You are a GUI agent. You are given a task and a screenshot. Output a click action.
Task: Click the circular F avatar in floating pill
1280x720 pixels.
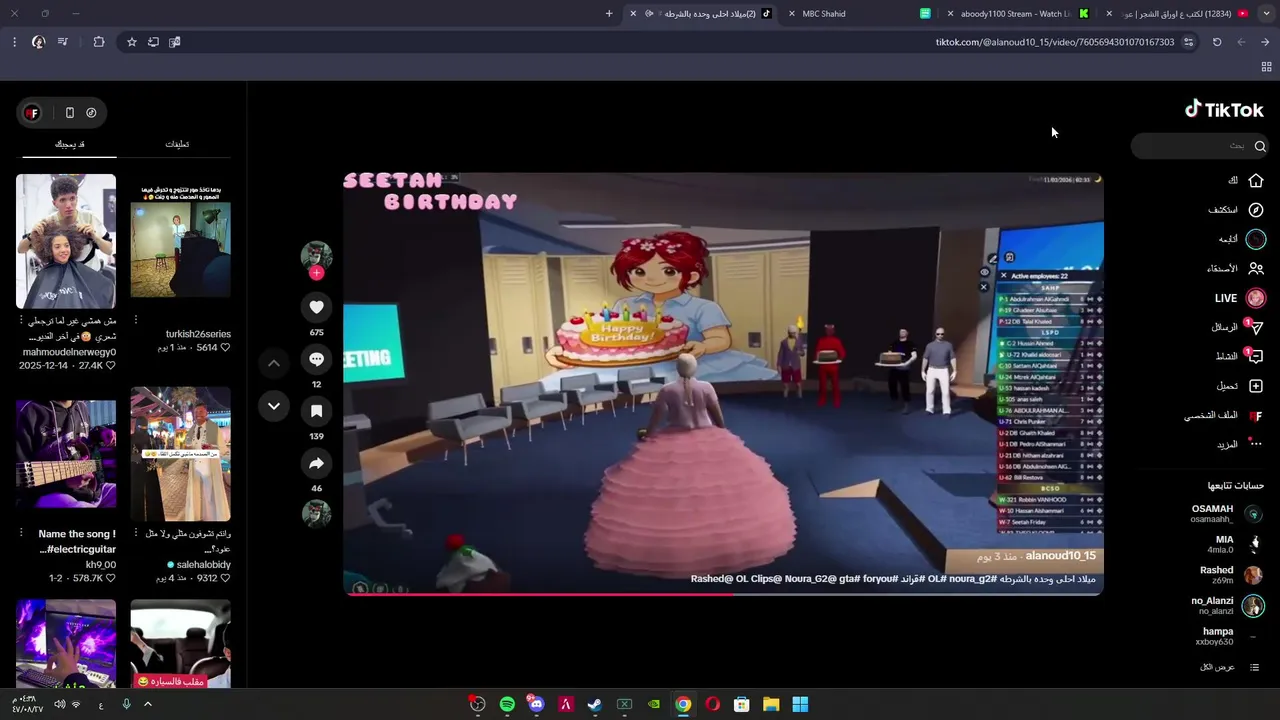[x=32, y=113]
